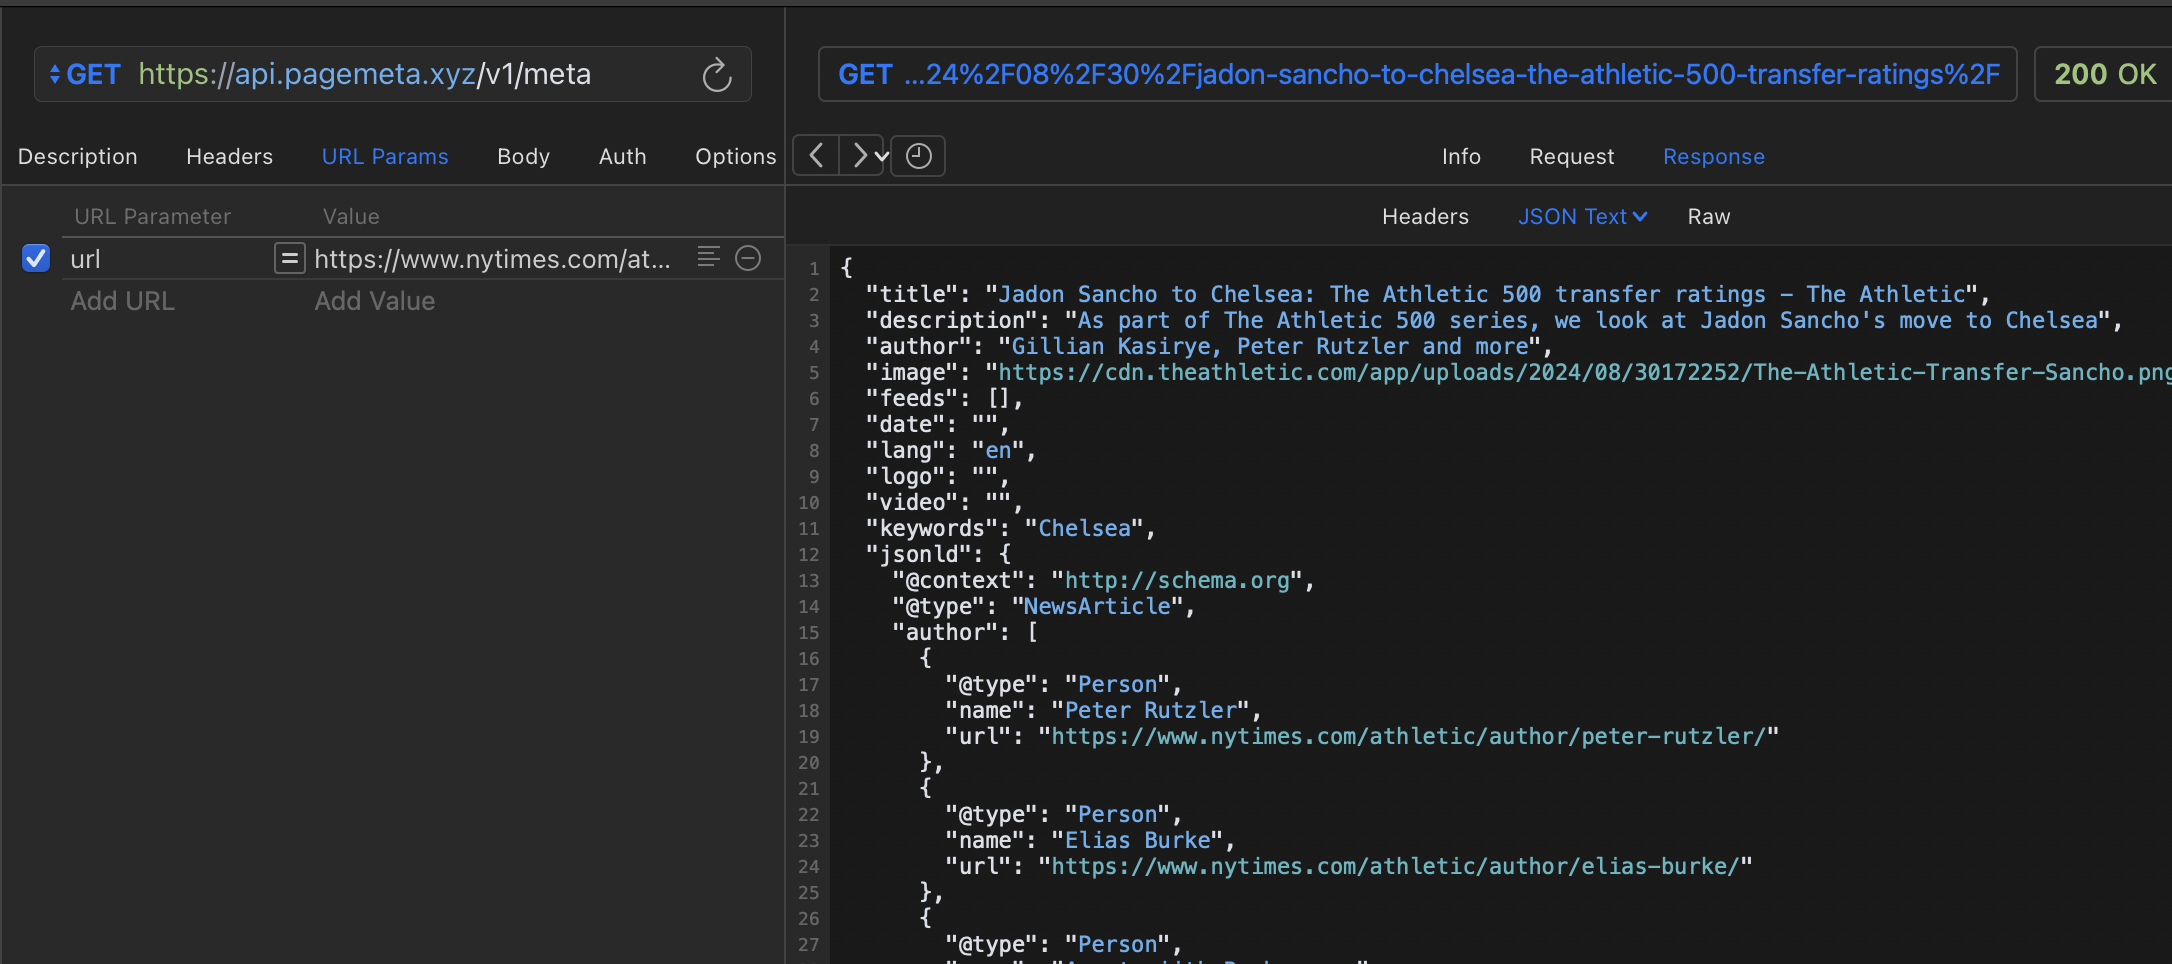
Task: Open text editor lines icon for url value
Action: pyautogui.click(x=708, y=258)
